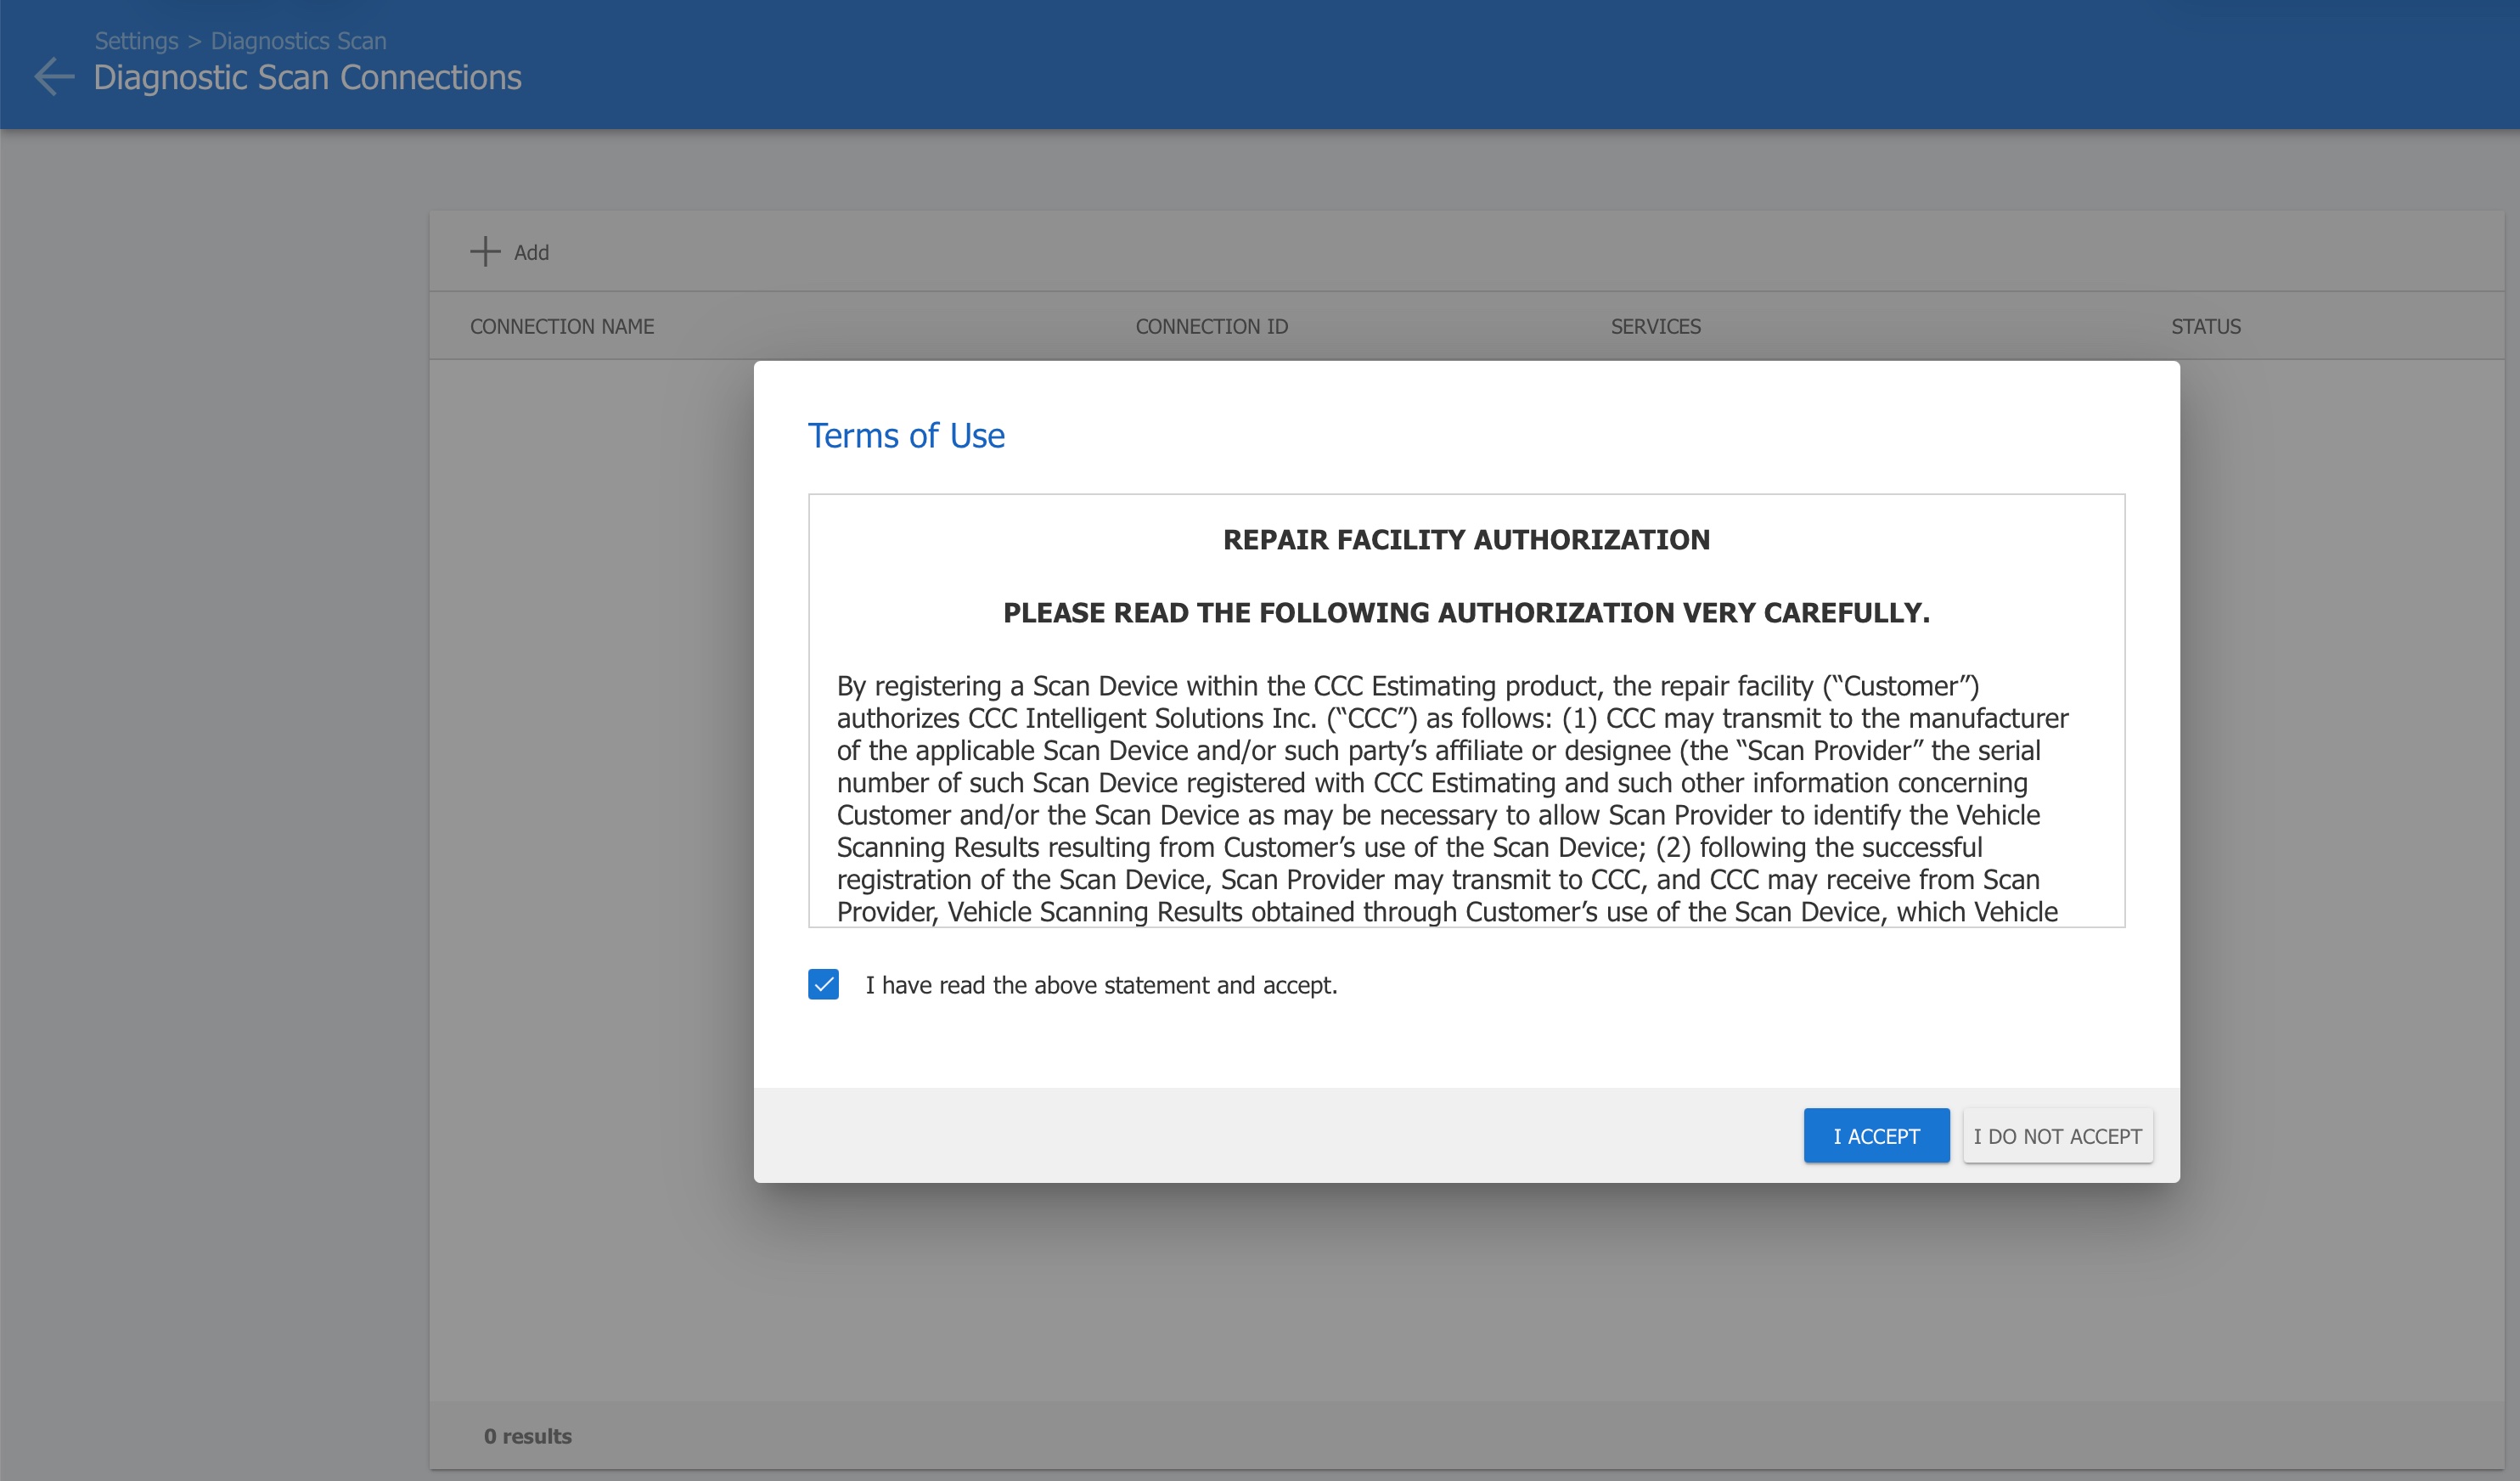Viewport: 2520px width, 1481px height.
Task: Click the back arrow icon in header
Action: point(54,77)
